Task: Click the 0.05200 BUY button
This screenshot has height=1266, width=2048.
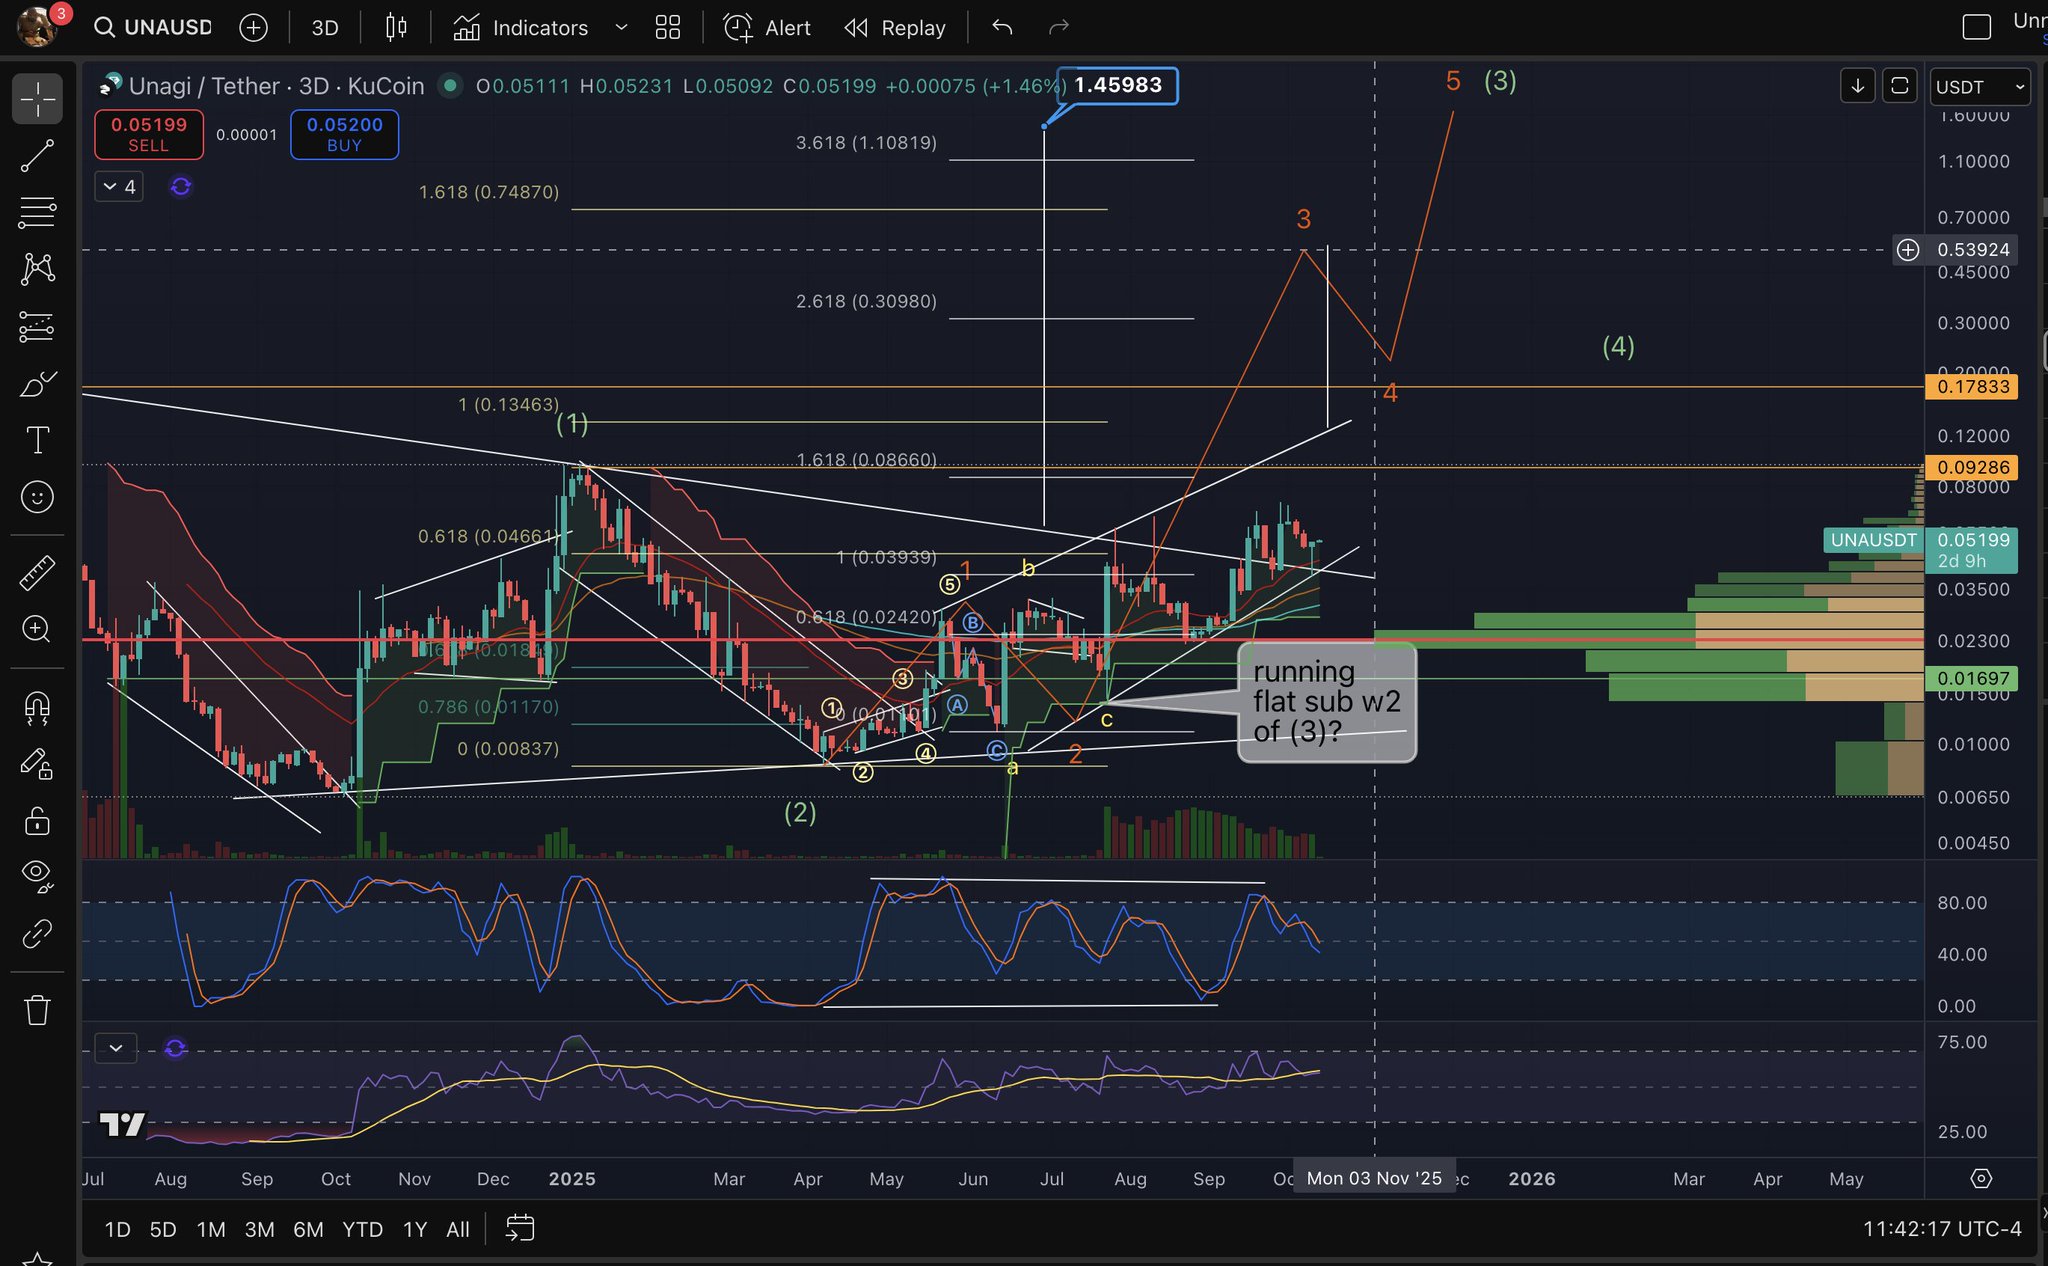Action: (344, 134)
